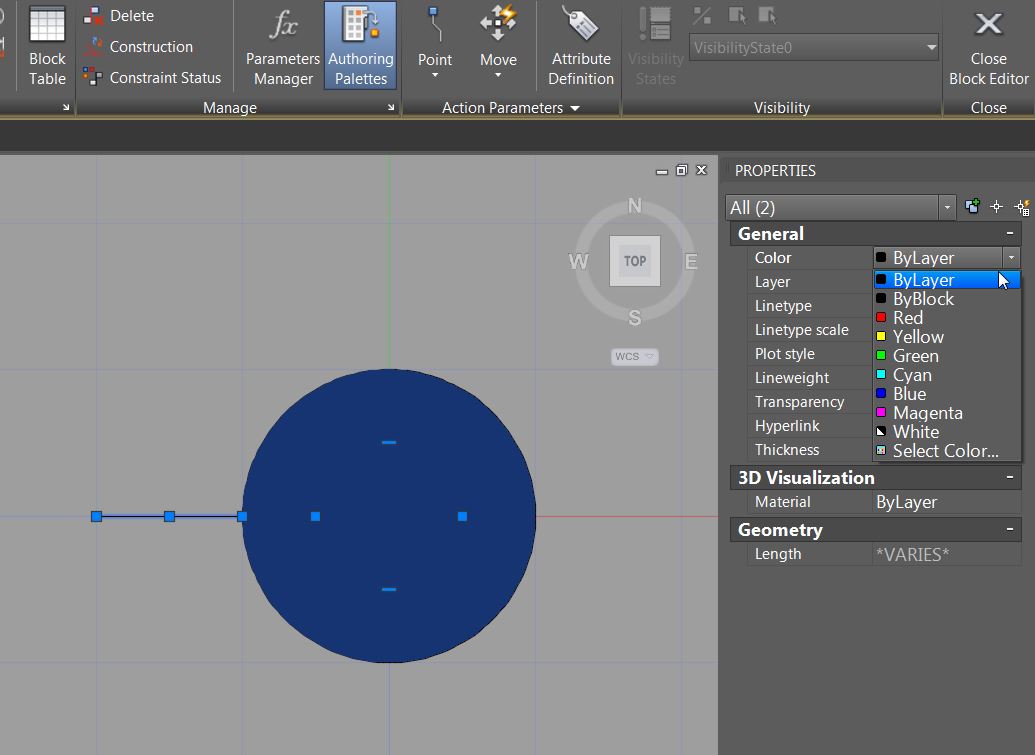This screenshot has width=1035, height=755.
Task: Select Cyan in the color dropdown
Action: coord(912,375)
